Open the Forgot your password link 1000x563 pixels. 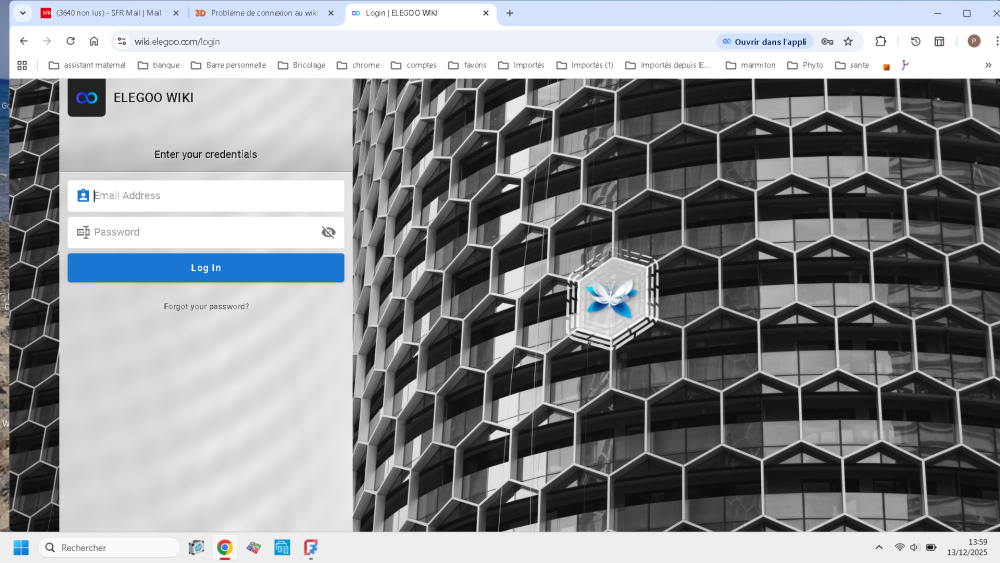click(206, 307)
